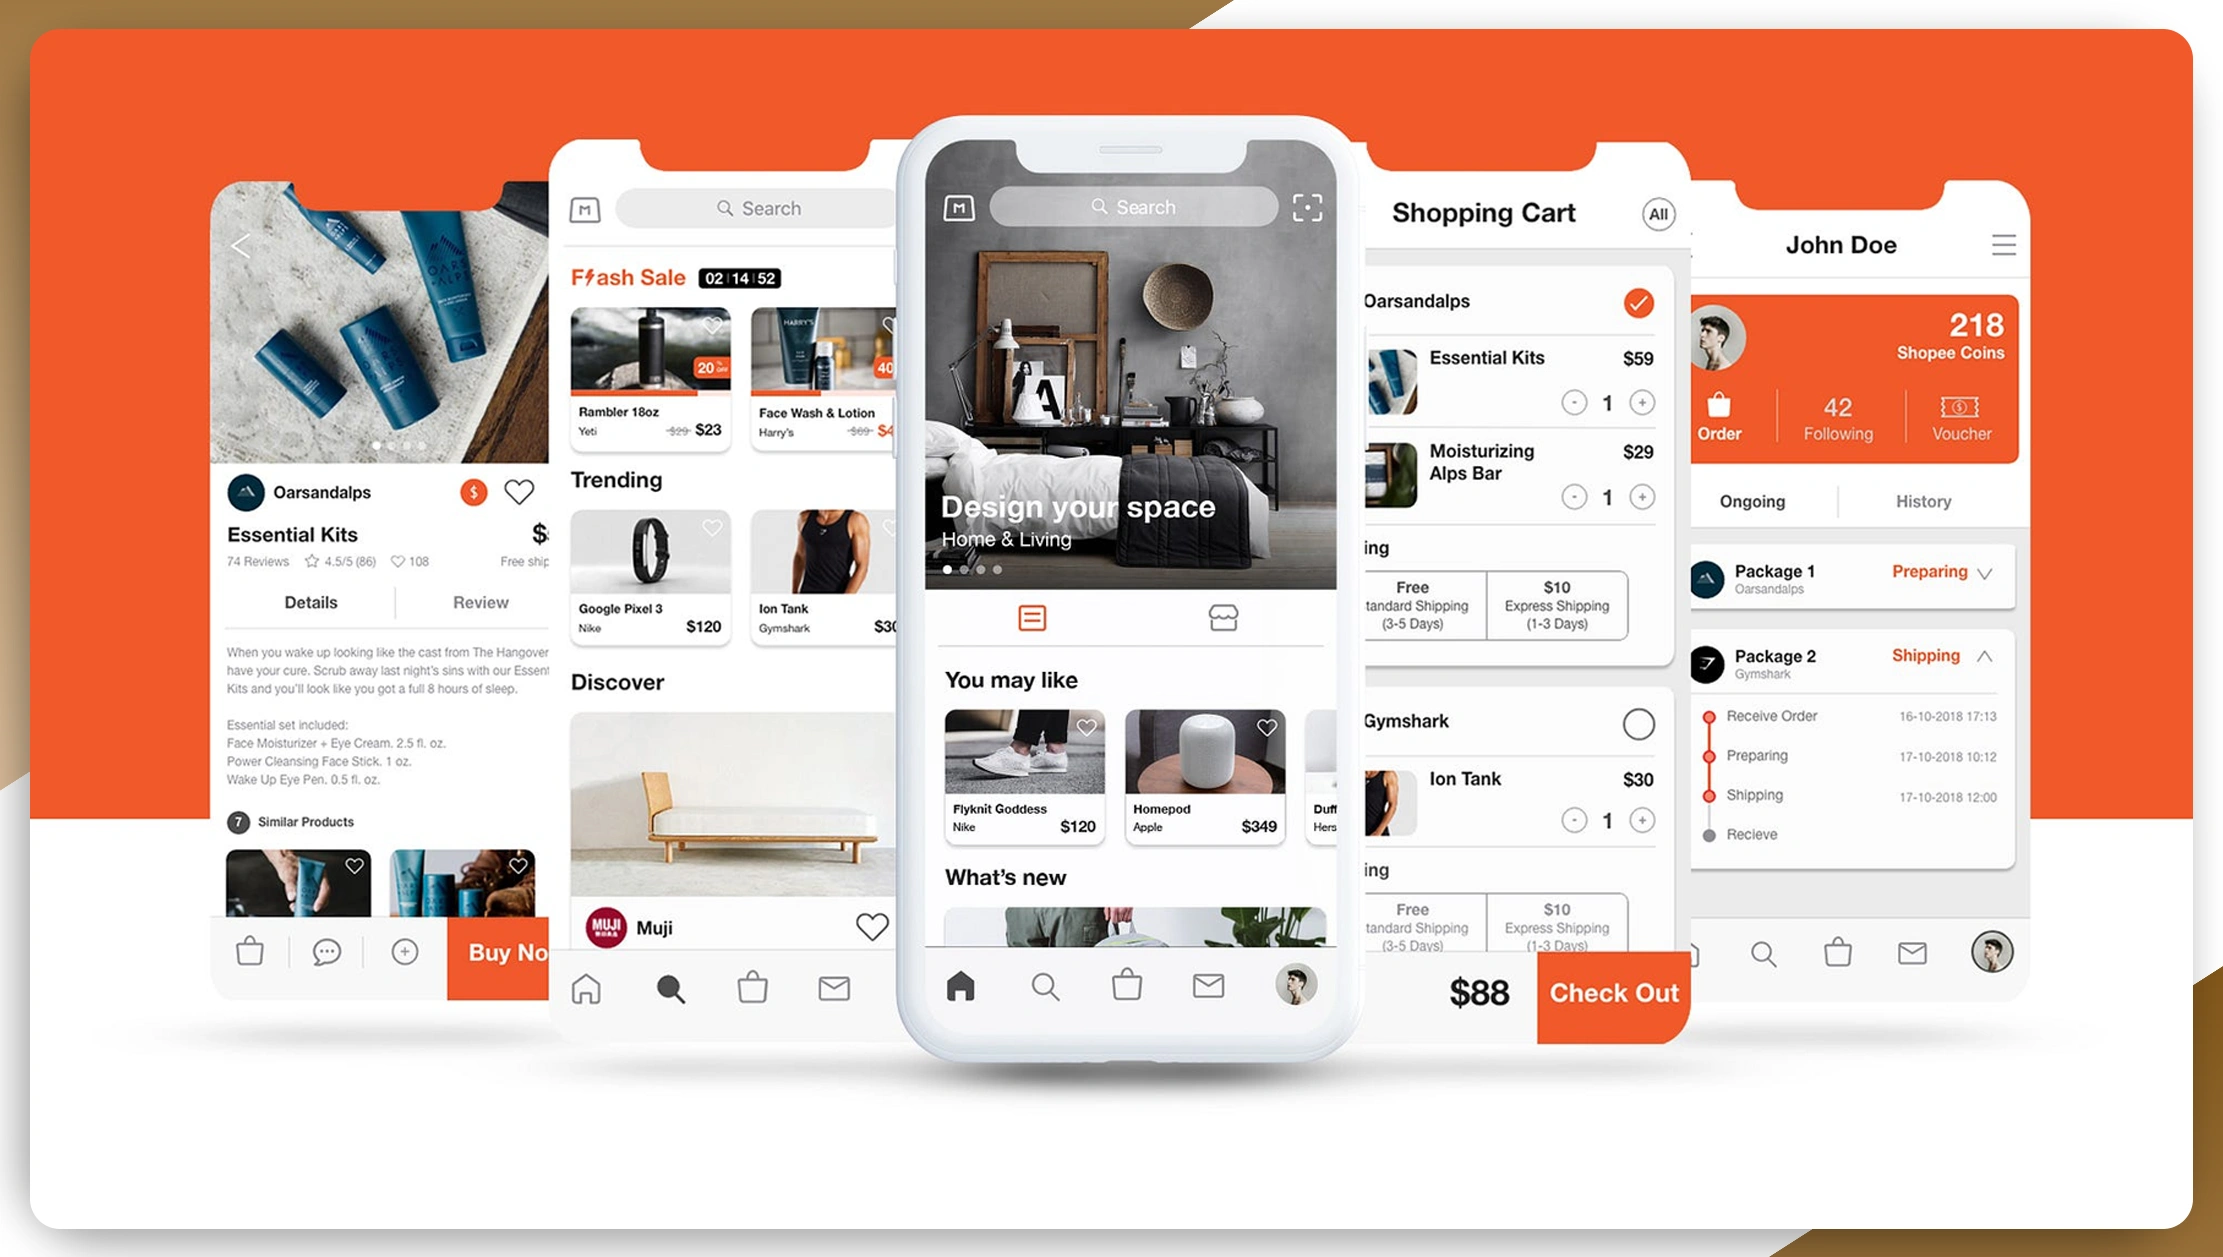
Task: Tap the expand fullscreen icon top right
Action: (x=1305, y=208)
